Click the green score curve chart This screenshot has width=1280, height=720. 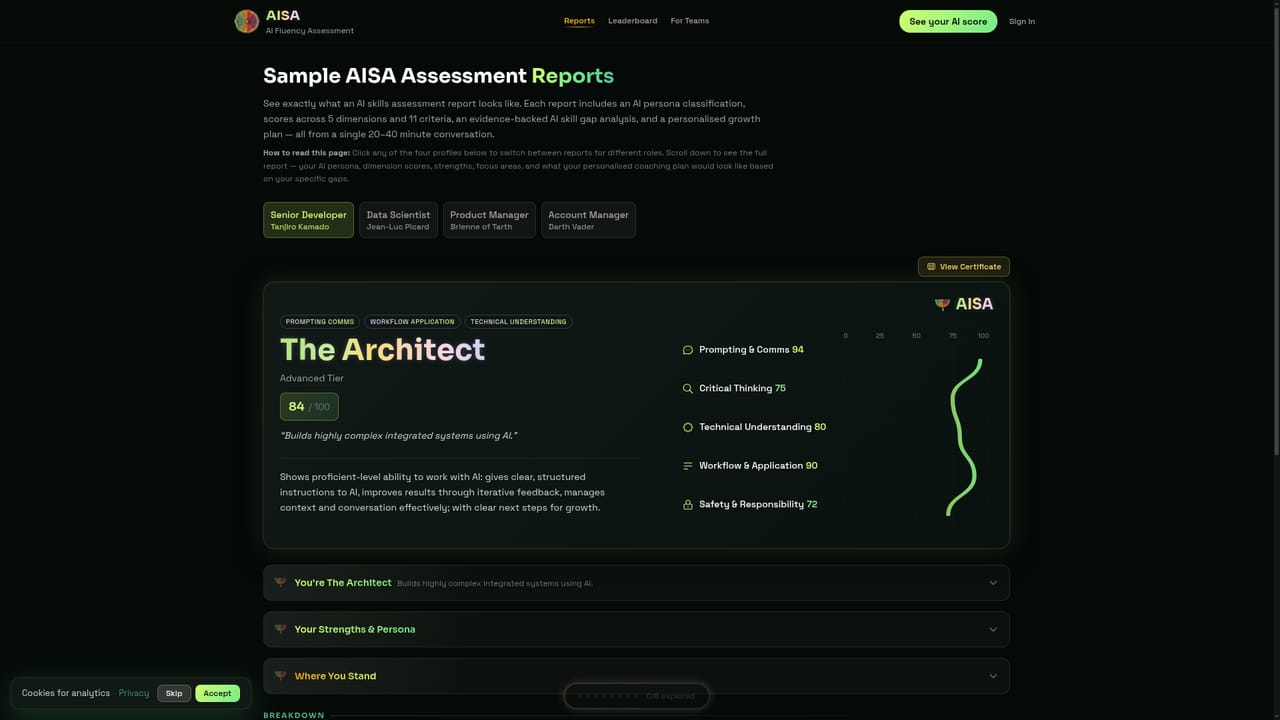click(964, 437)
